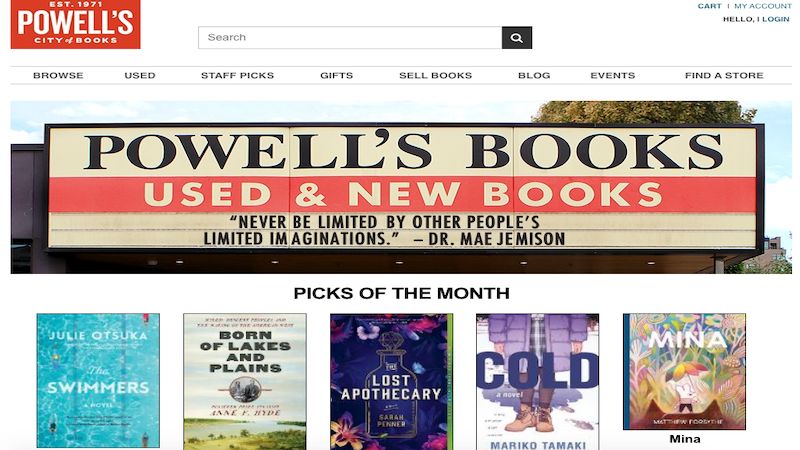This screenshot has width=800, height=450.
Task: Click the Mina title link under cover
Action: (x=685, y=439)
